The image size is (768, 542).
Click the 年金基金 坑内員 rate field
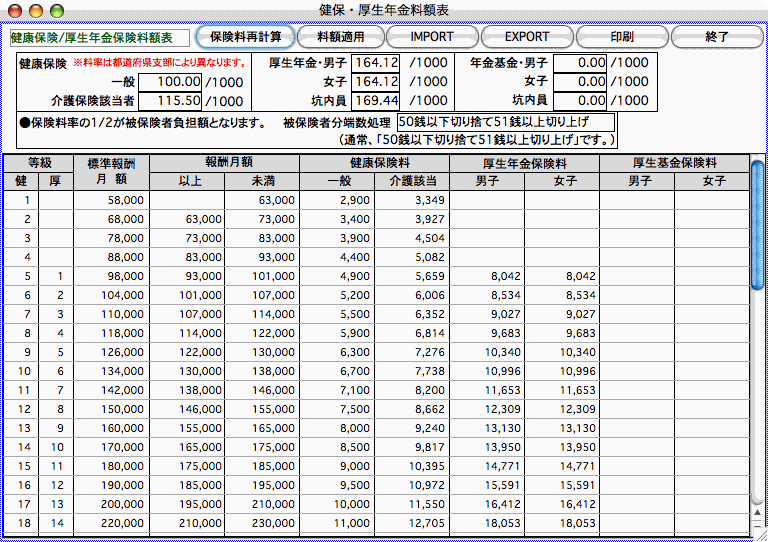click(579, 100)
